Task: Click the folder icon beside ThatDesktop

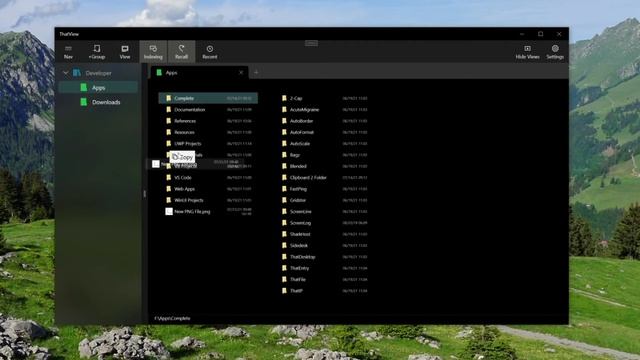Action: [x=284, y=257]
